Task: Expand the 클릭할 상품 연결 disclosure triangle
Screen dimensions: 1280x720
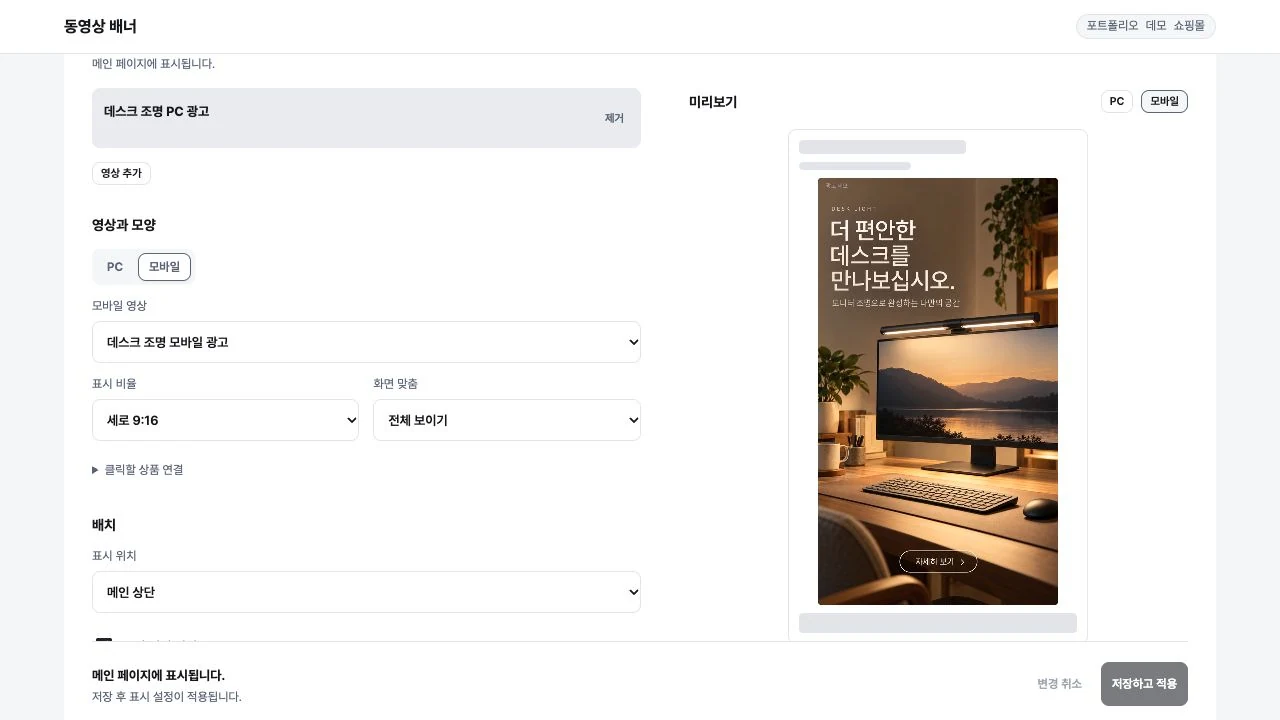Action: 137,470
